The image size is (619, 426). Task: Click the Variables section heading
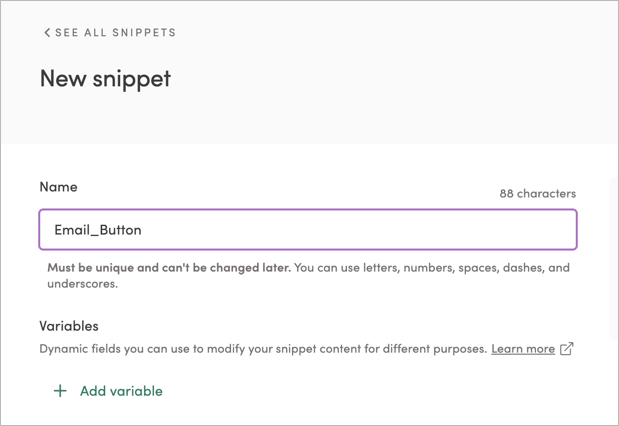[68, 326]
